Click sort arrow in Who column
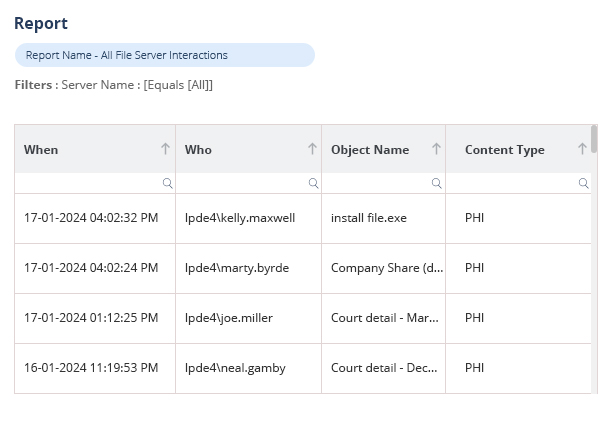 pyautogui.click(x=311, y=149)
